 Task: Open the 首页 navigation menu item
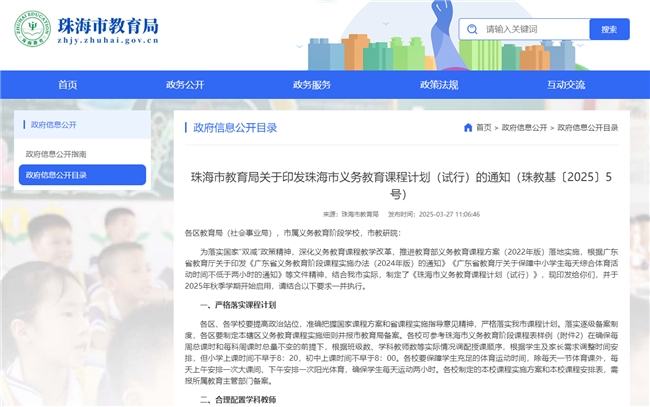point(68,85)
